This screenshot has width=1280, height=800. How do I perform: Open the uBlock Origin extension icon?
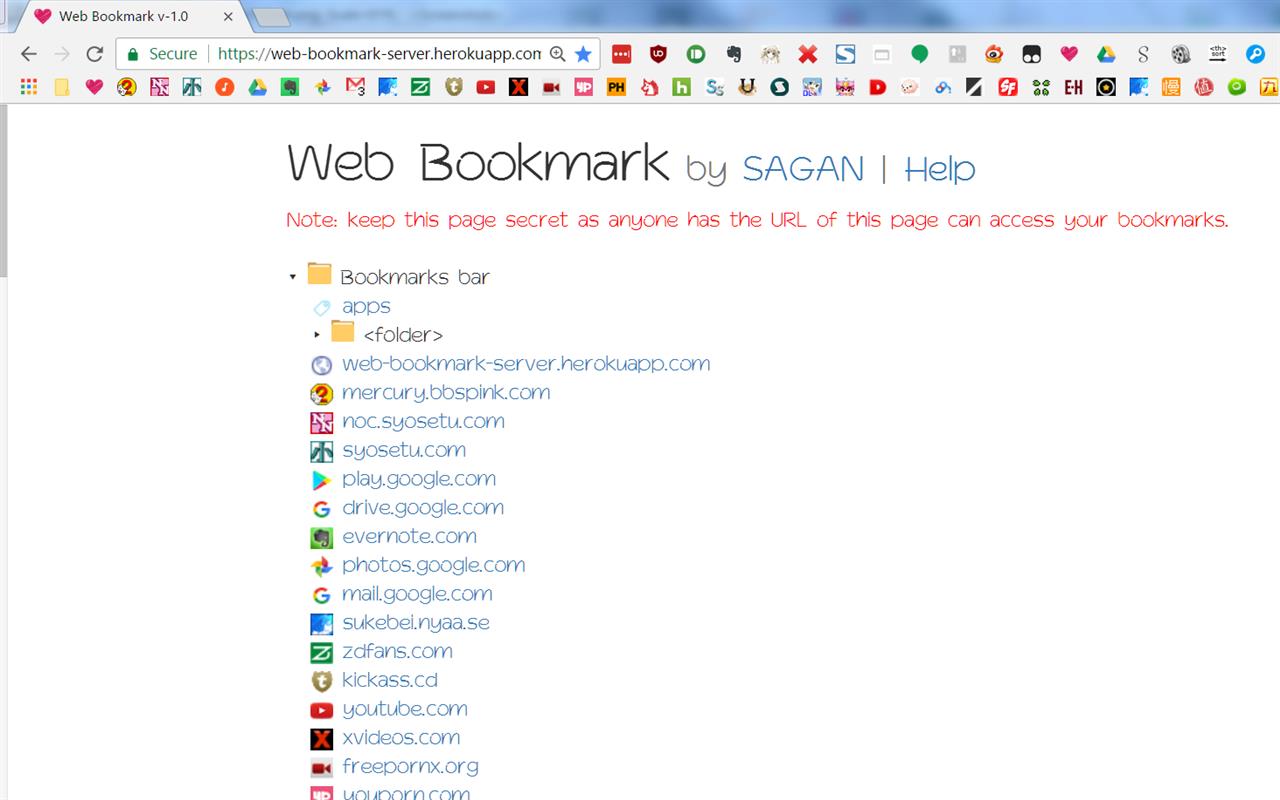[658, 54]
